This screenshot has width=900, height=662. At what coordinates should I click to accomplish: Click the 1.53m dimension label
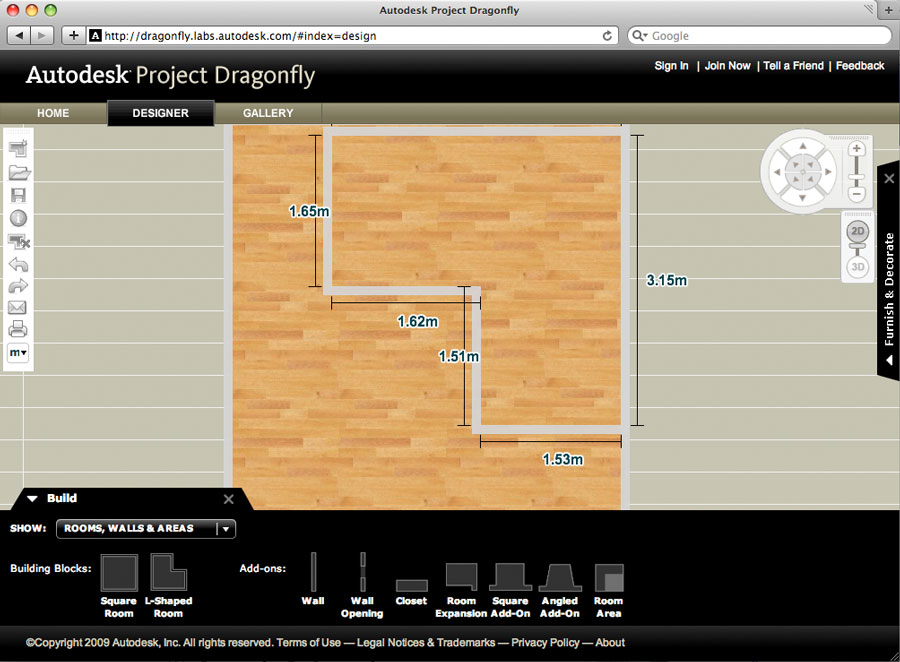(563, 459)
